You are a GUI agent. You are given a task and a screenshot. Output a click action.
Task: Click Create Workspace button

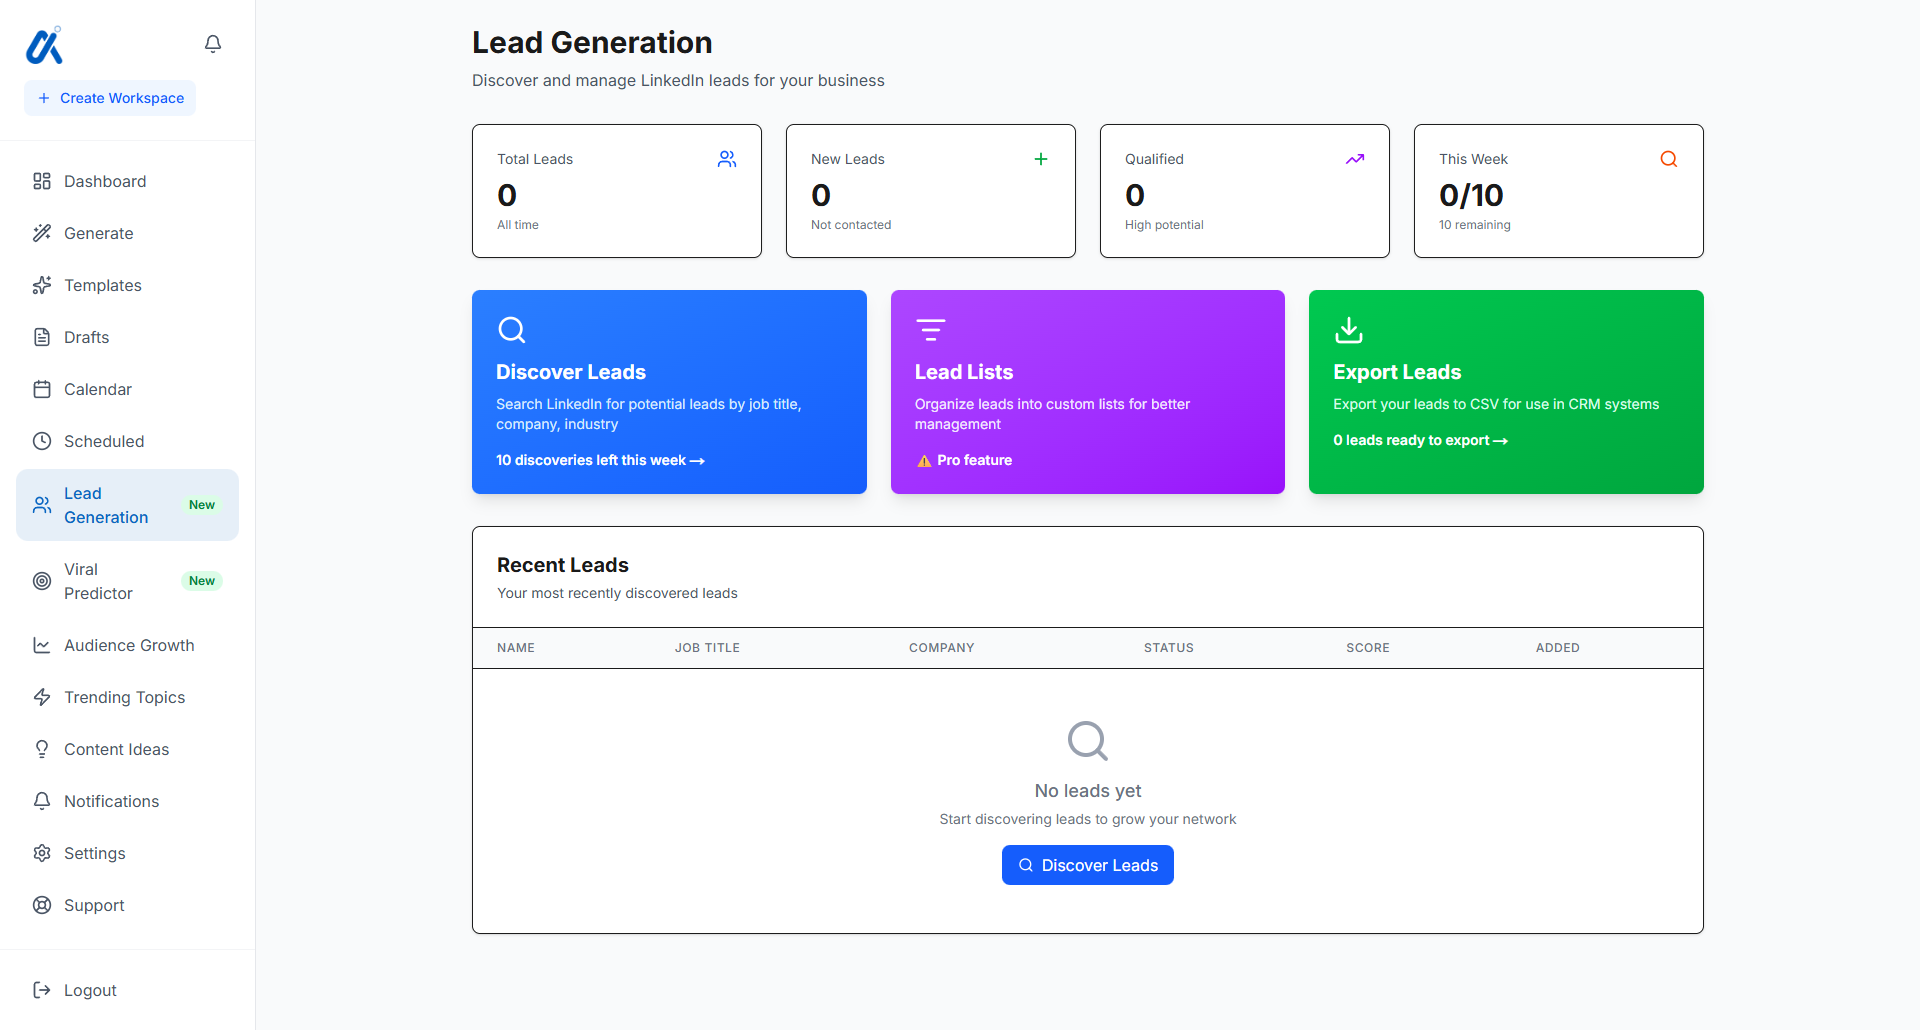click(110, 98)
